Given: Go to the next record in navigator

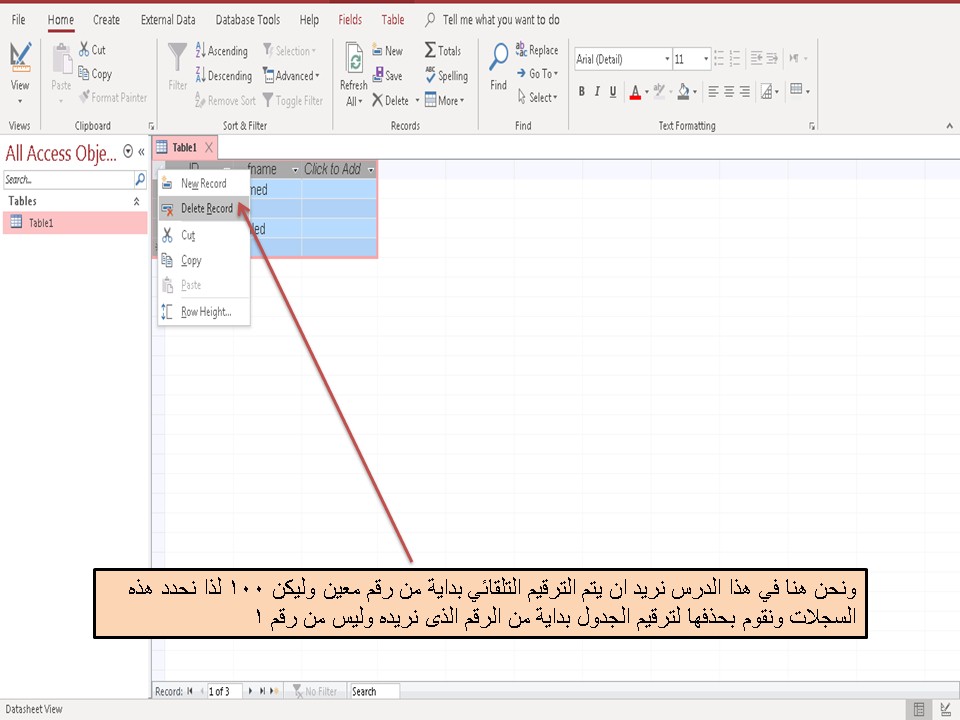Looking at the screenshot, I should (x=250, y=691).
